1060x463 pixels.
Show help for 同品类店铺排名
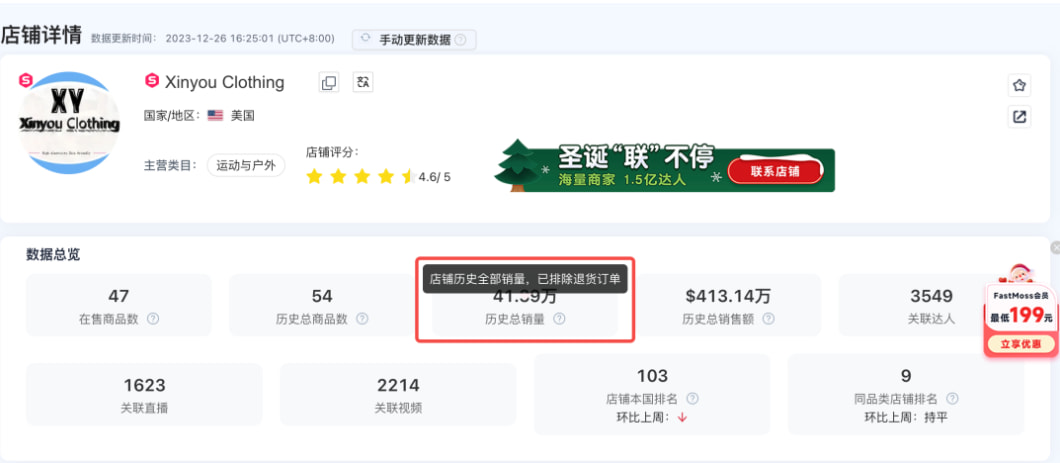click(952, 399)
